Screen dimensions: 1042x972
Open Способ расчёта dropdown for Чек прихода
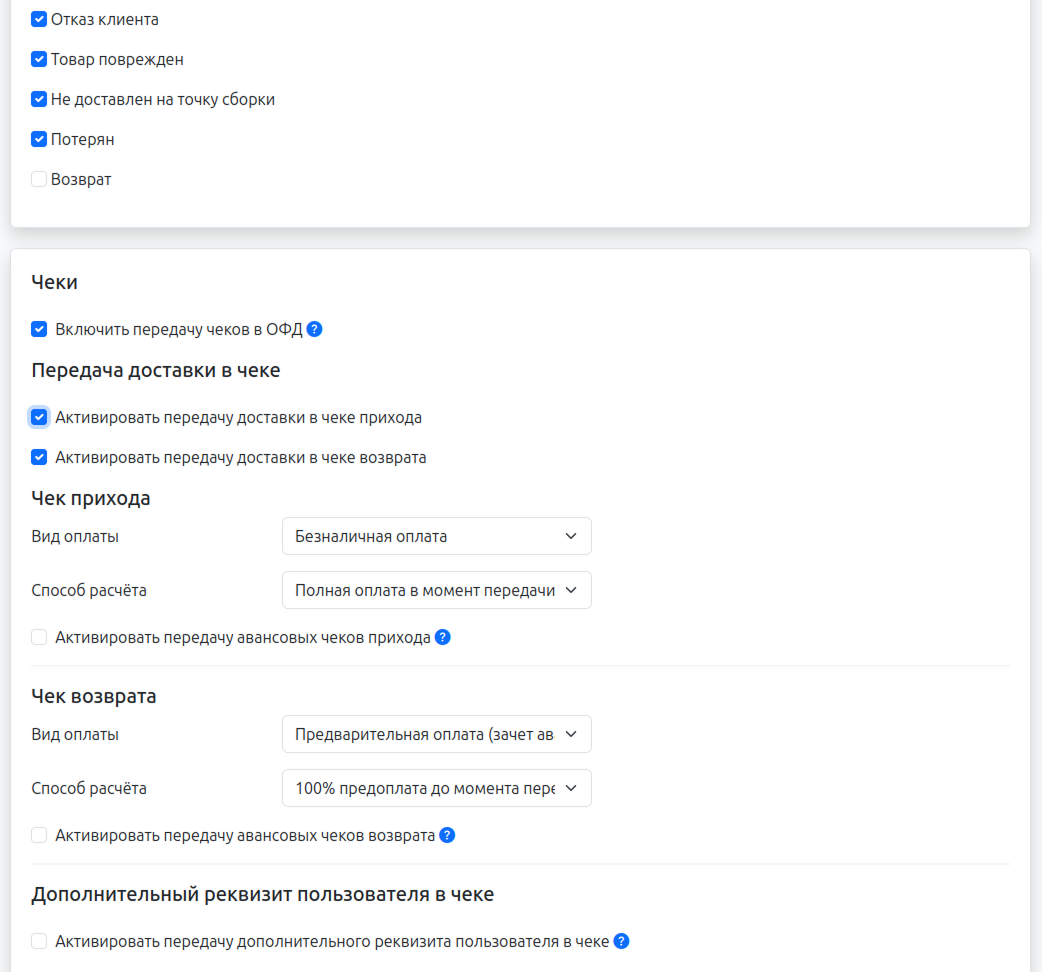(x=436, y=590)
